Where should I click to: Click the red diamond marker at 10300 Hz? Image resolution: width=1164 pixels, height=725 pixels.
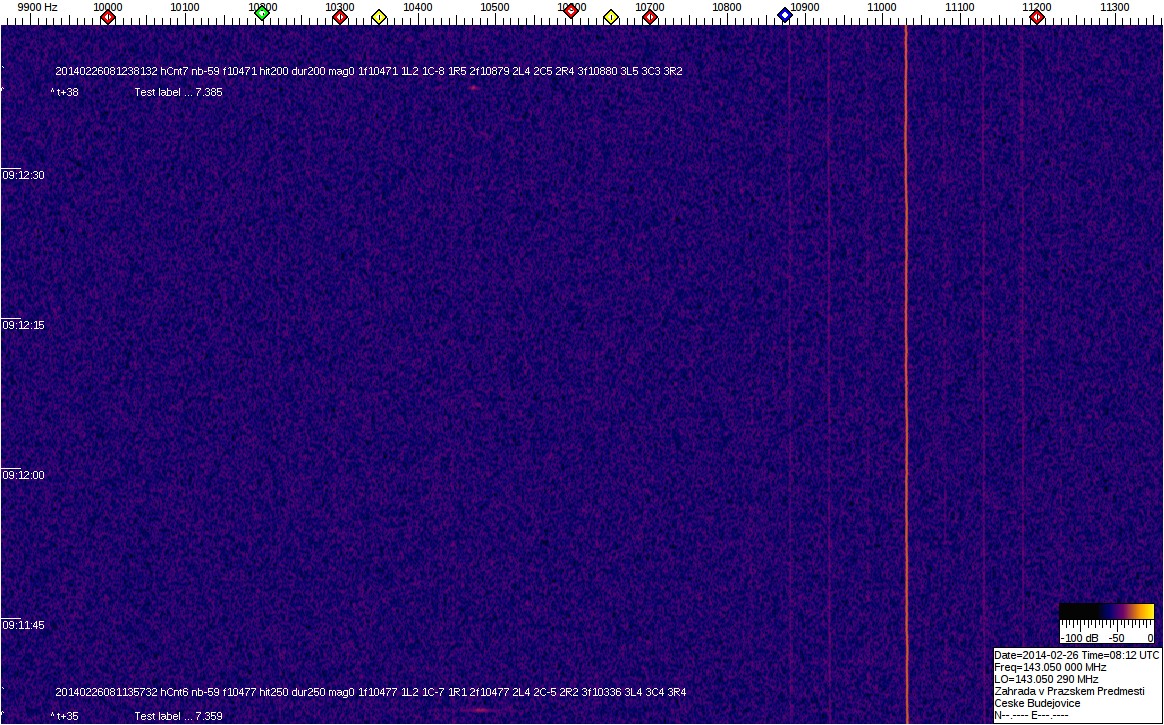pyautogui.click(x=340, y=17)
